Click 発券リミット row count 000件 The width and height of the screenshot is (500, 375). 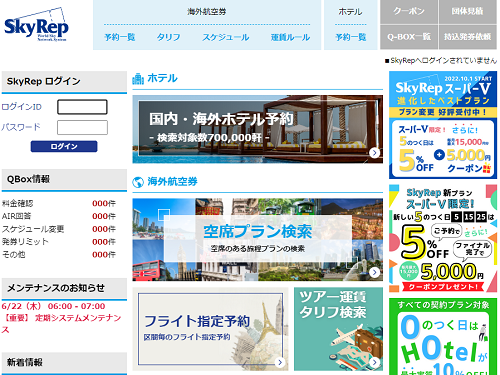(104, 242)
